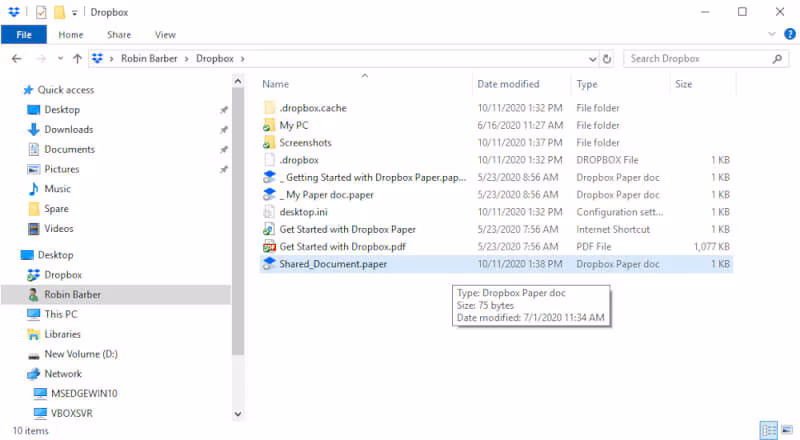Select Get Started with Dropbox.pdf
This screenshot has height=440, width=800.
point(342,247)
